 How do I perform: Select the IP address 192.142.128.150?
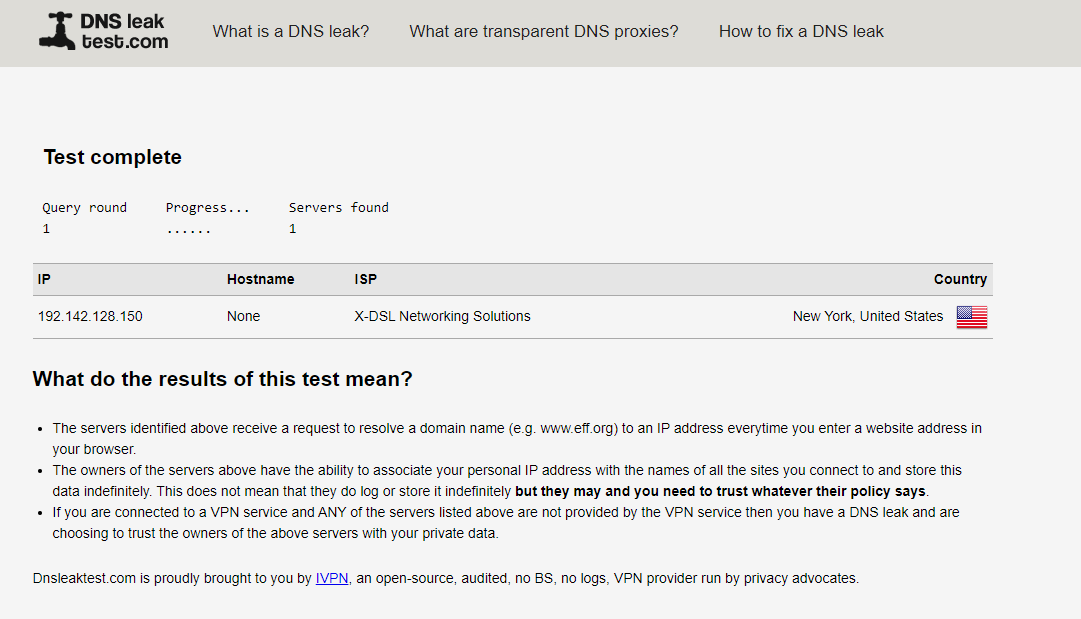tap(90, 316)
